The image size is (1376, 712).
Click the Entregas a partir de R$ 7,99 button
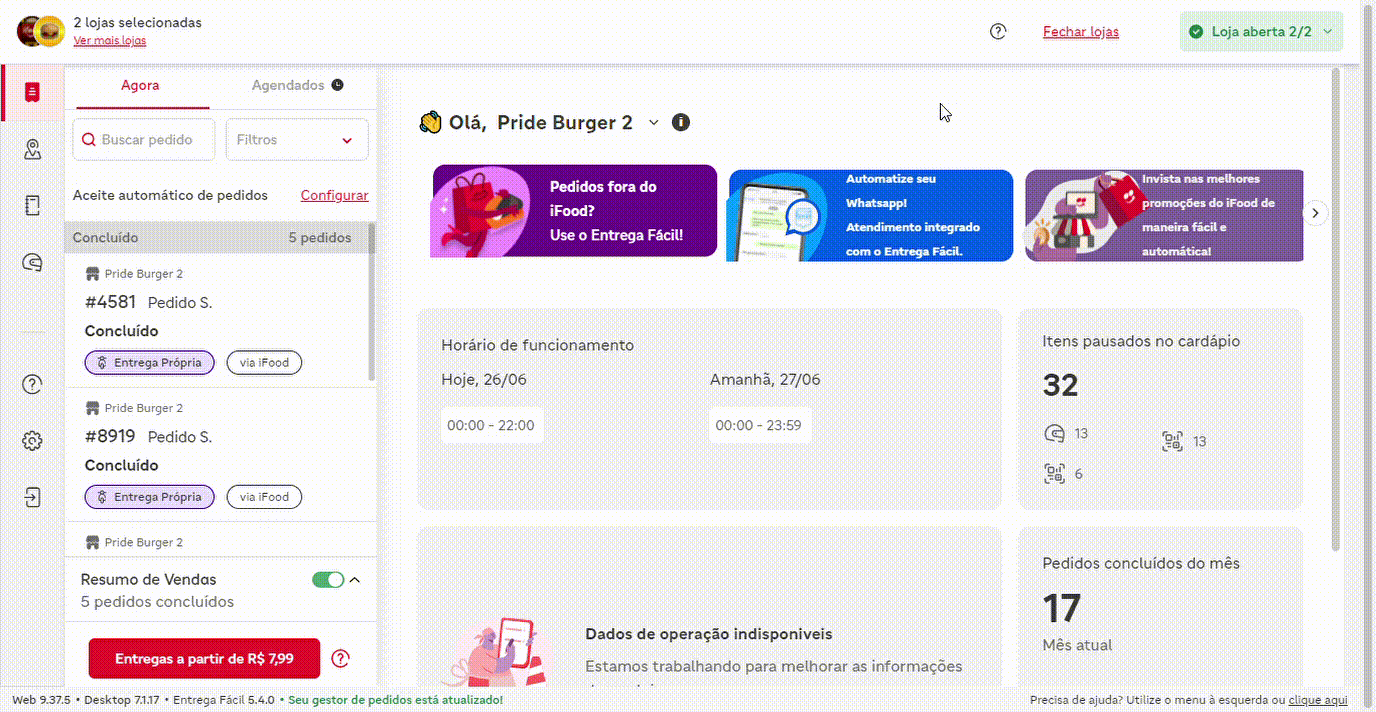(x=204, y=659)
